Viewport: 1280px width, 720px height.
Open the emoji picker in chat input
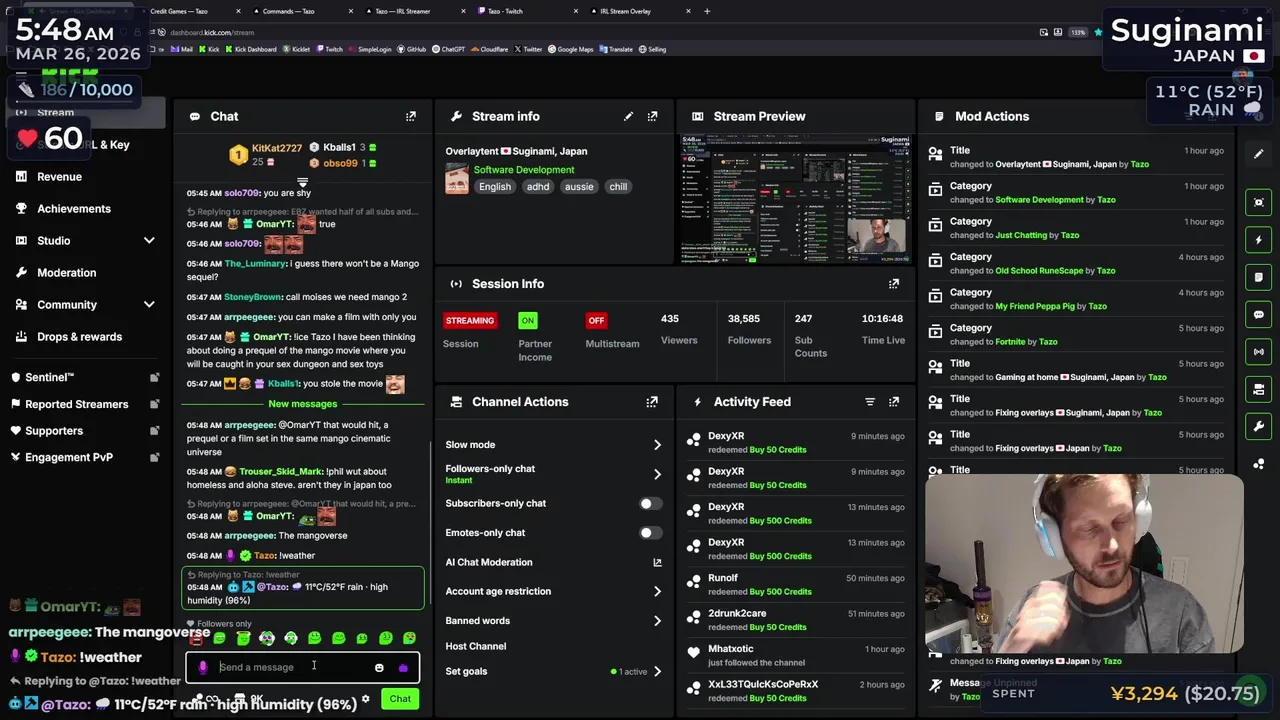click(379, 668)
